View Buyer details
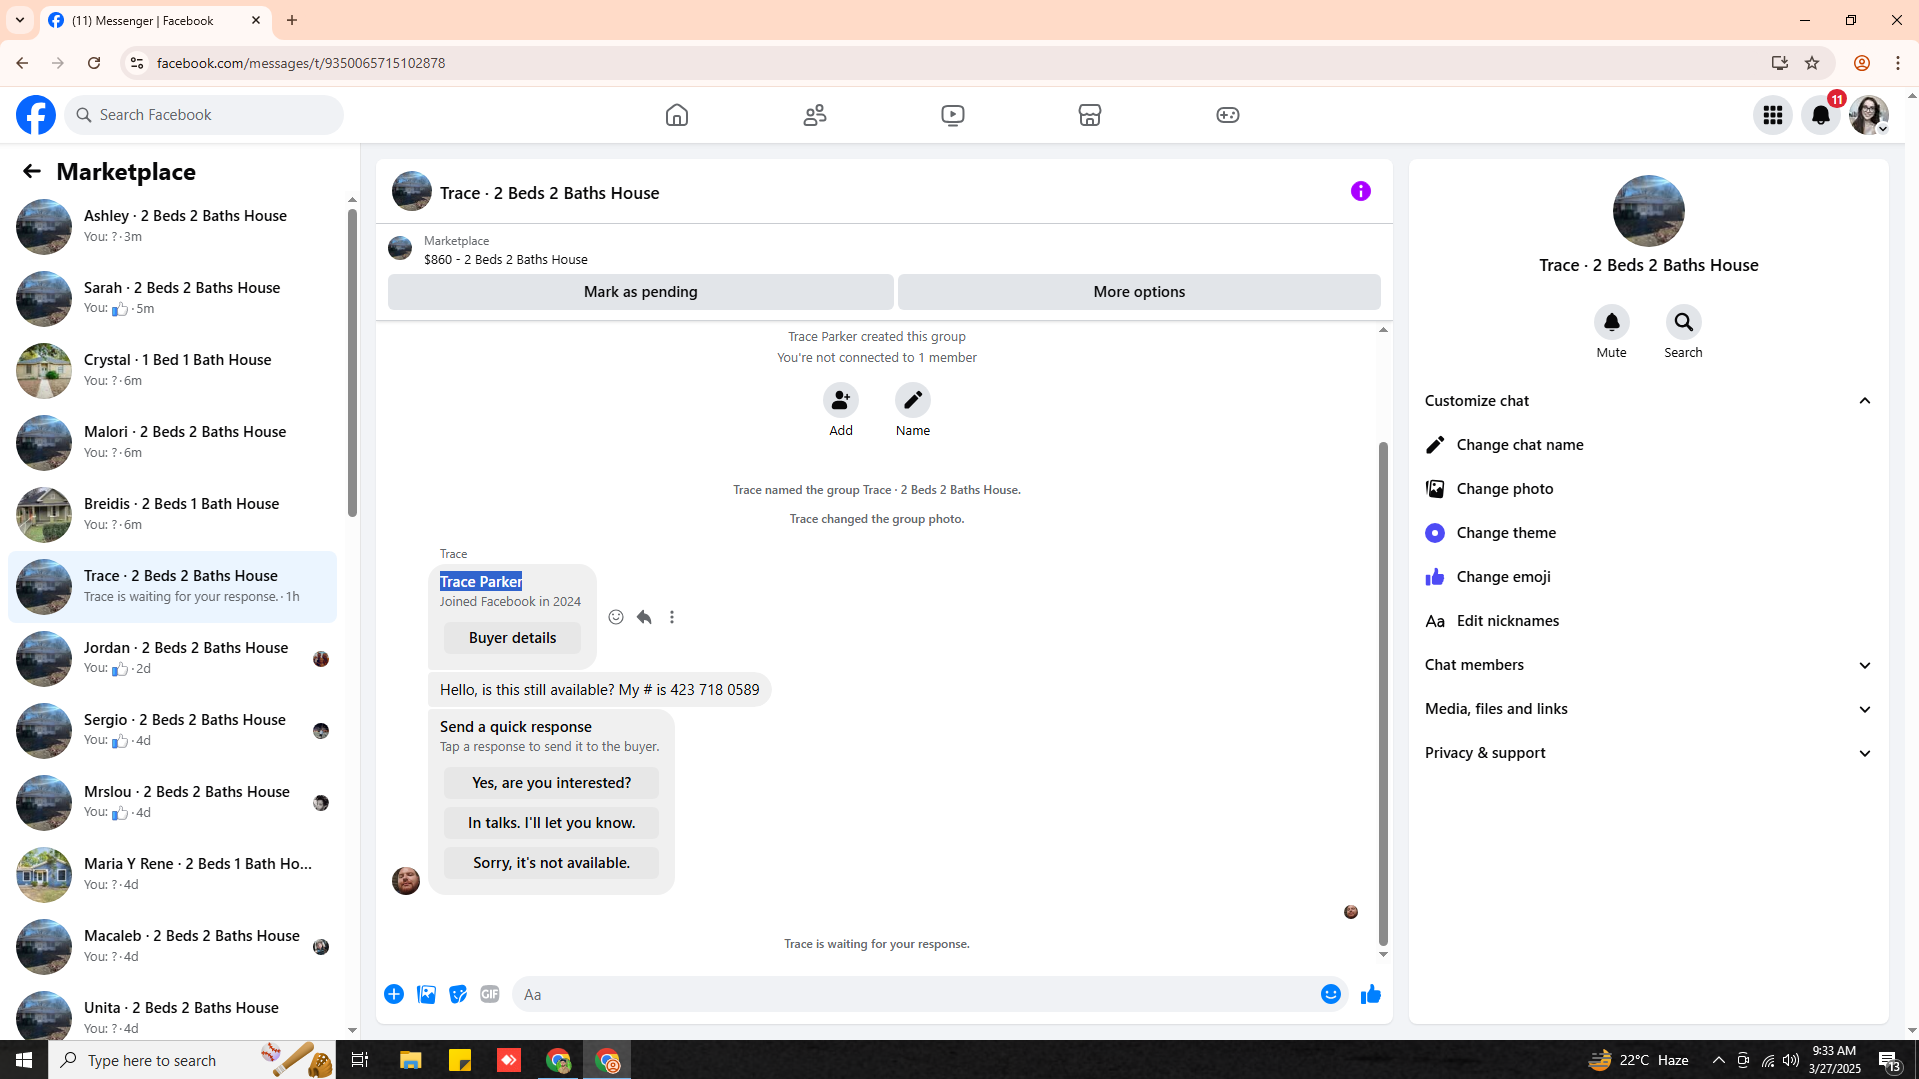 (513, 638)
